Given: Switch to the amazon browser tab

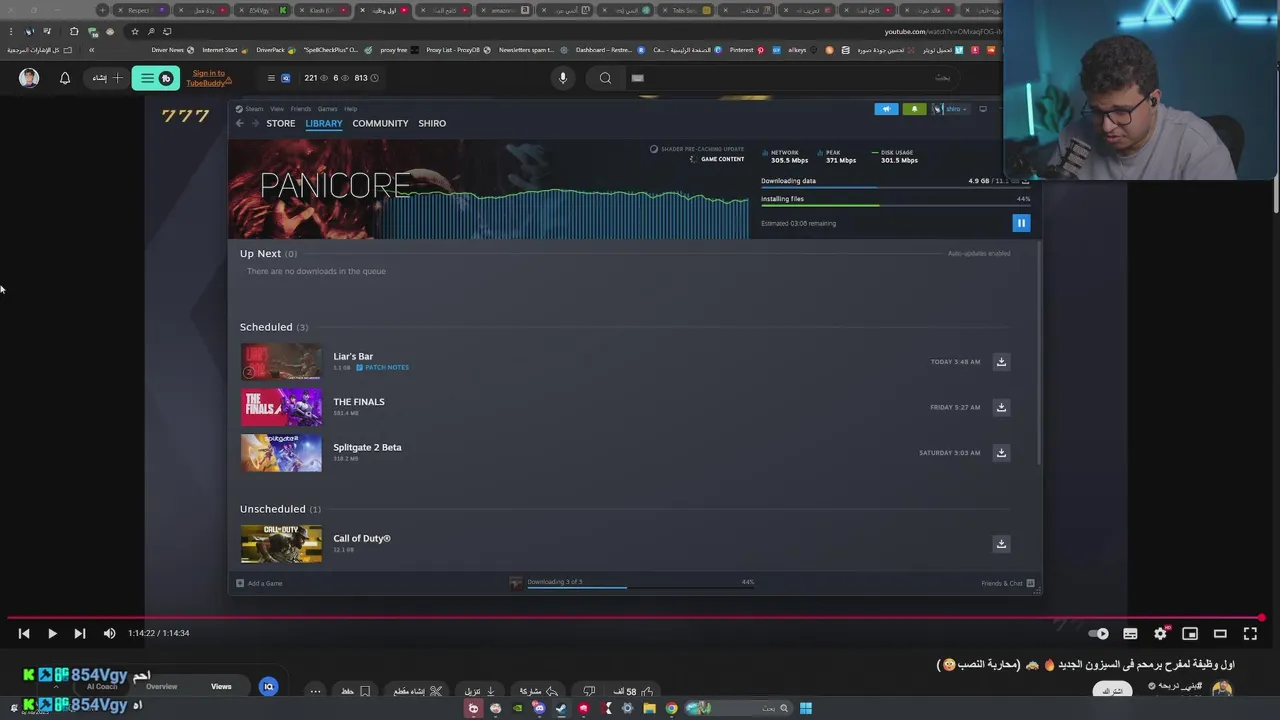Looking at the screenshot, I should pos(504,10).
